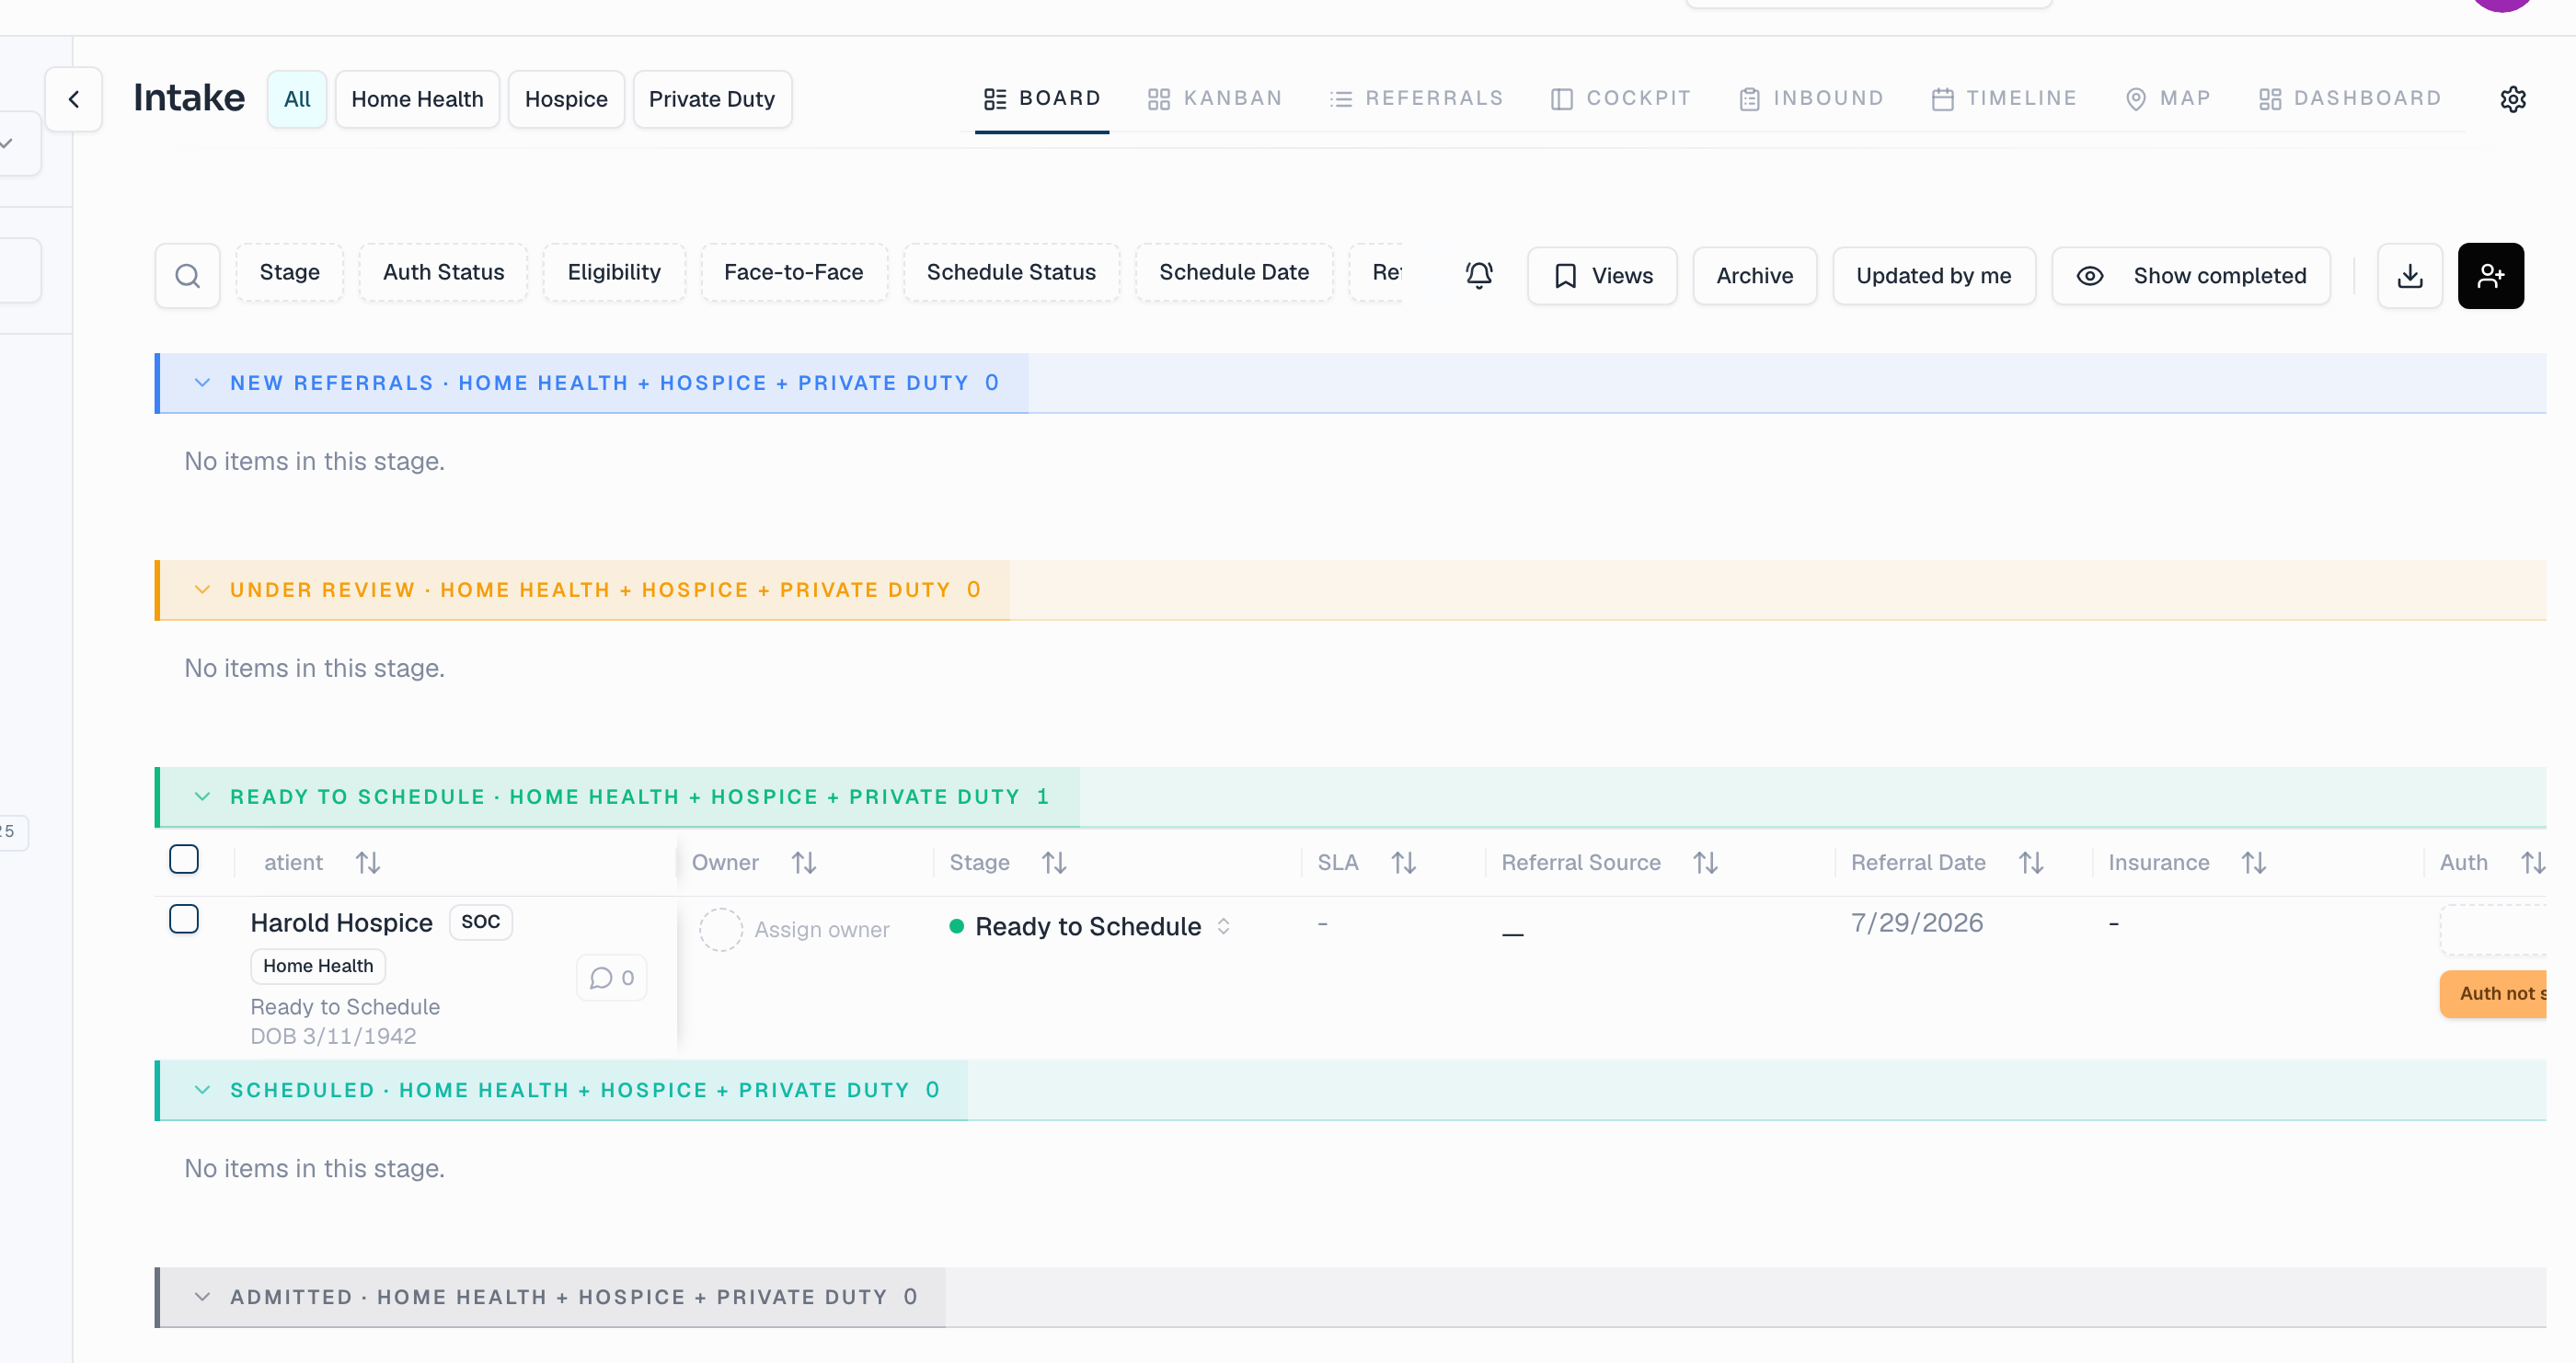Collapse the Scheduled section
The width and height of the screenshot is (2576, 1363).
coord(202,1090)
